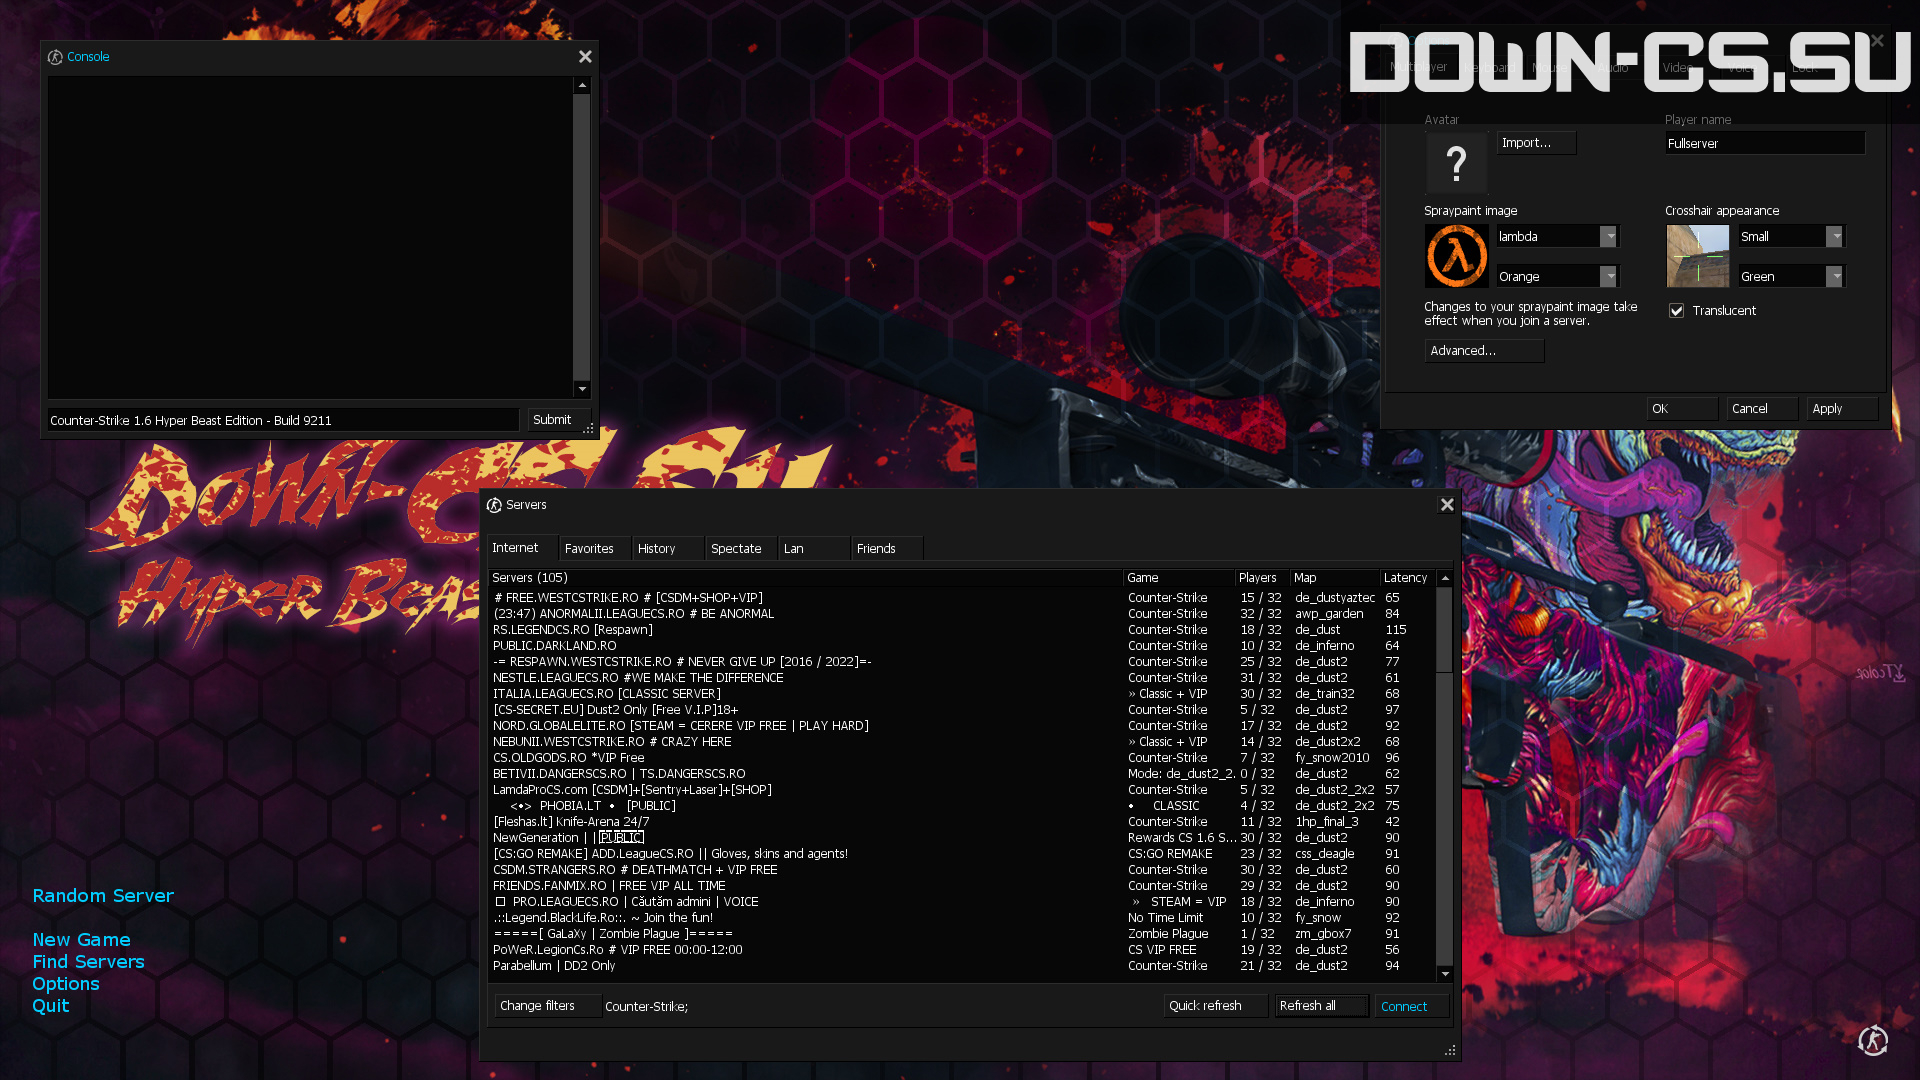Click the Steam icon in the Console title bar
This screenshot has width=1920, height=1080.
[x=55, y=57]
